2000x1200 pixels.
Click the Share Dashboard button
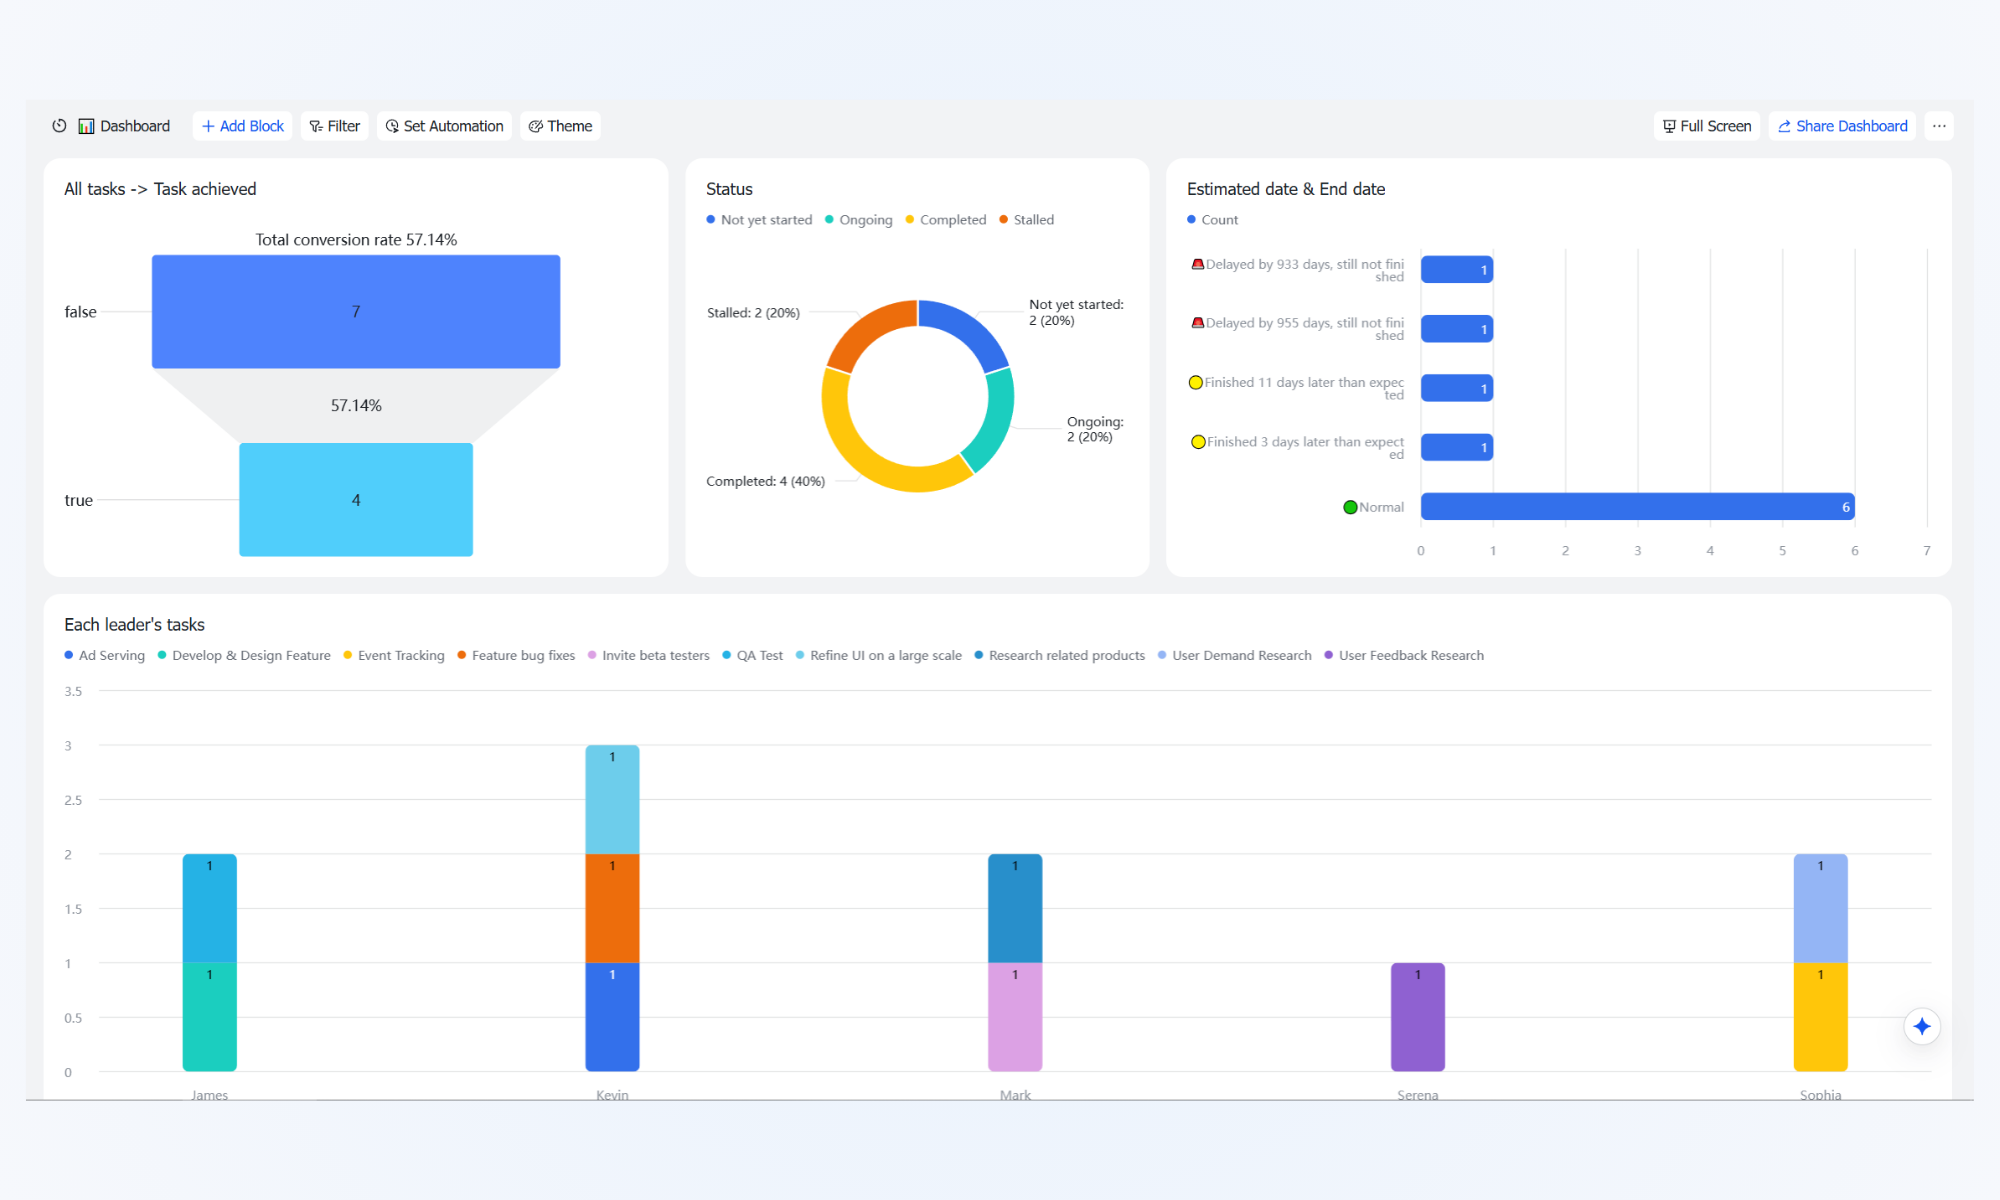(x=1842, y=126)
